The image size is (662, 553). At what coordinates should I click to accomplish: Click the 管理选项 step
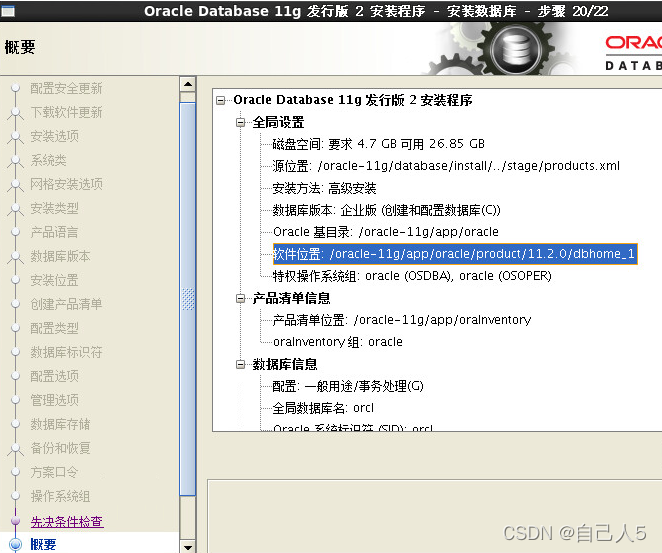tap(54, 400)
